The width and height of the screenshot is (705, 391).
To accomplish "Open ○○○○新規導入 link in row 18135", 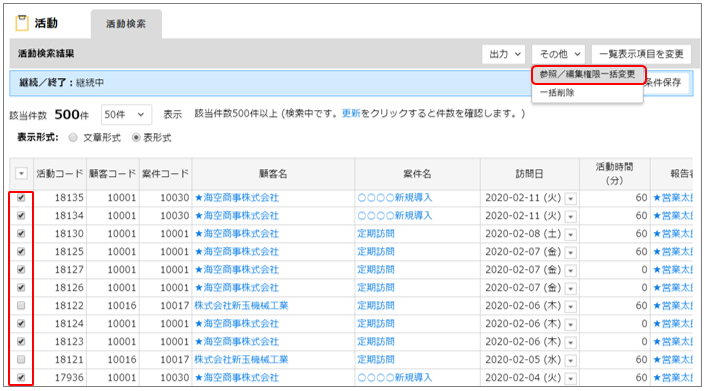I will pos(395,198).
